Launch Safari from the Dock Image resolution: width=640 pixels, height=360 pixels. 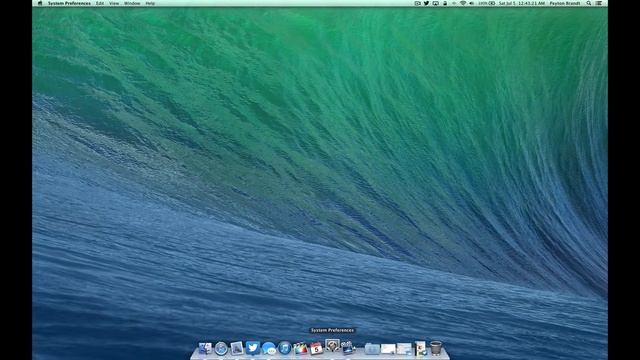(221, 349)
